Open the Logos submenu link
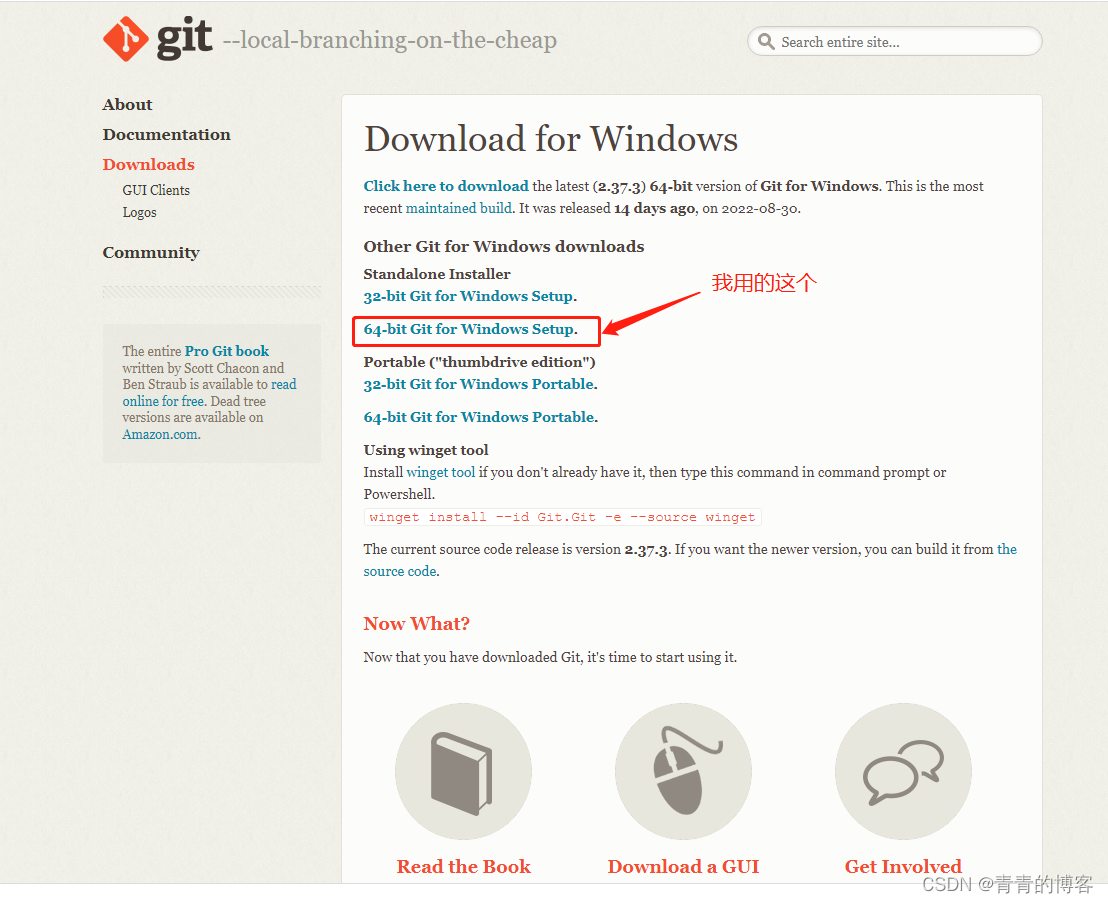 click(139, 212)
